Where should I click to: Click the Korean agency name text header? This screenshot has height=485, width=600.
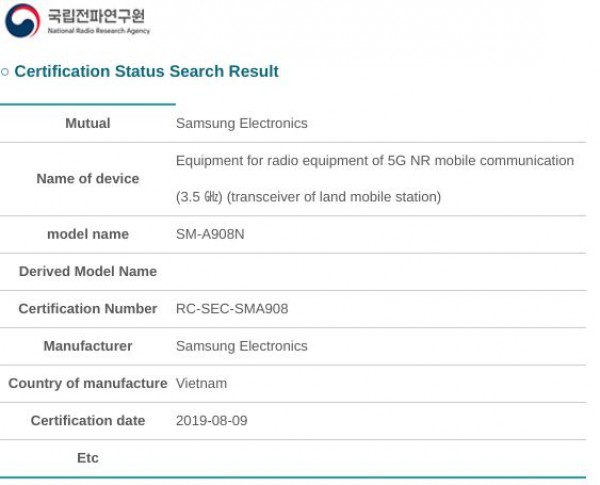coord(96,16)
